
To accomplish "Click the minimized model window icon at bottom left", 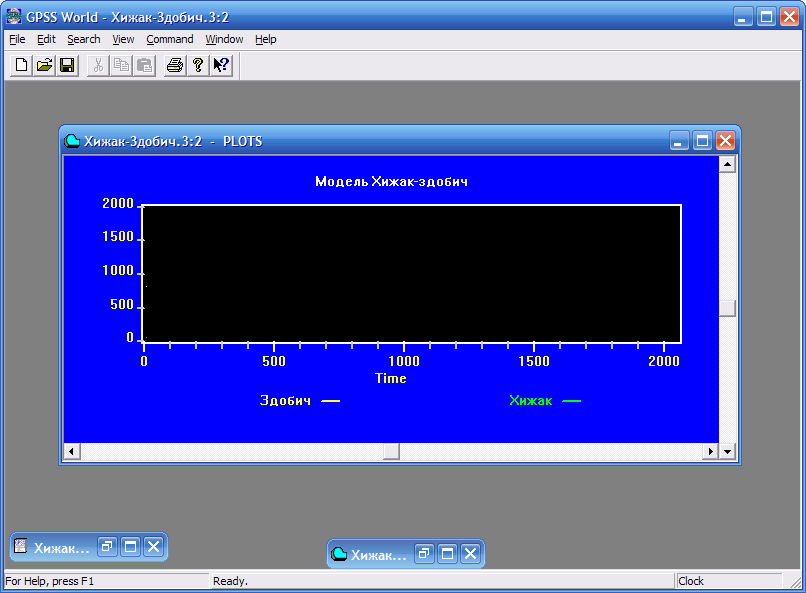I will click(x=21, y=546).
